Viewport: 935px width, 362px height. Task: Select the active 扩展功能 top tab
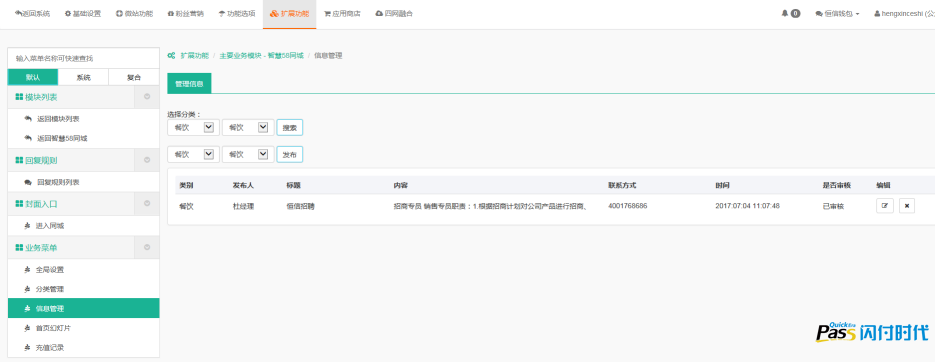[289, 13]
